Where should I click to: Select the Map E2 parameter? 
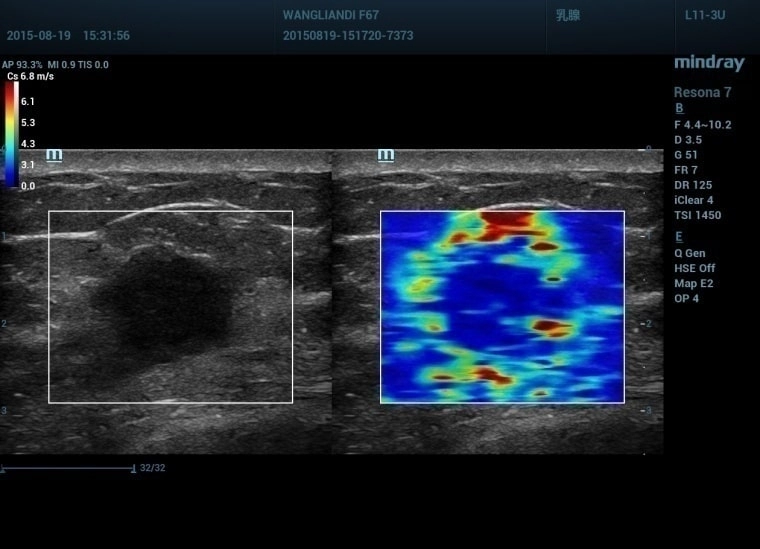[693, 284]
